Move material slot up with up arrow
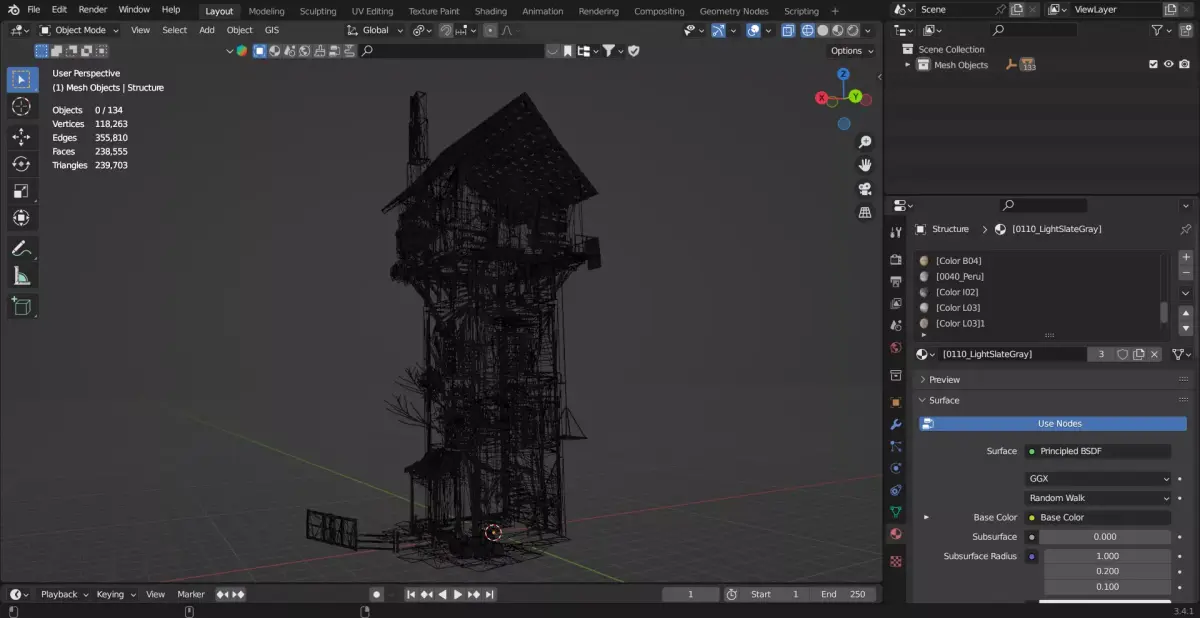Screen dimensions: 1200x618 click(x=1186, y=312)
